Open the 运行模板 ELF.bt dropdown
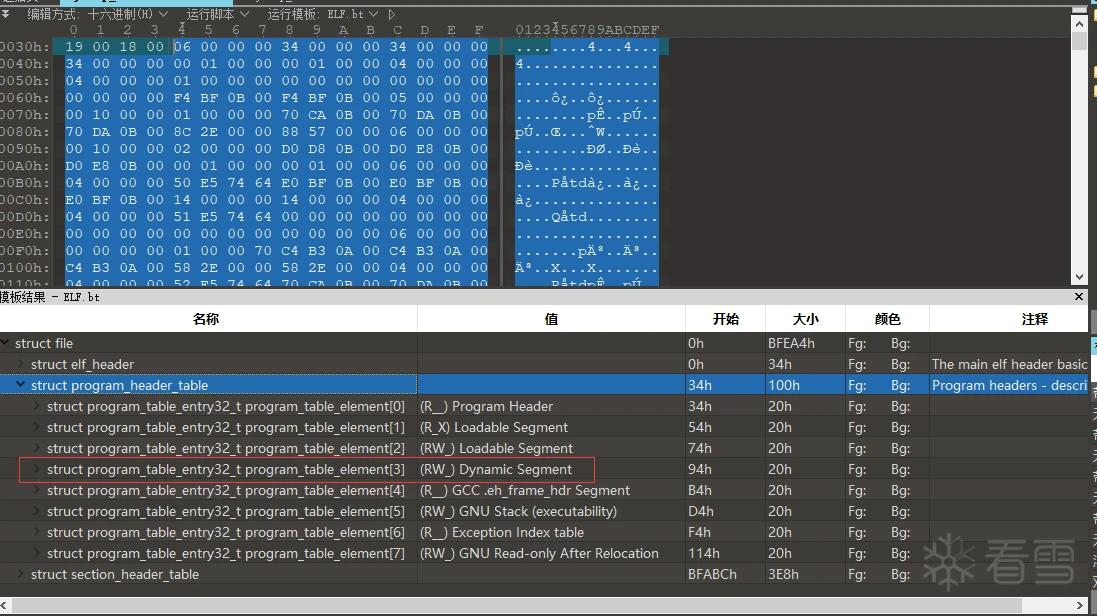Viewport: 1097px width, 616px height. tap(323, 14)
